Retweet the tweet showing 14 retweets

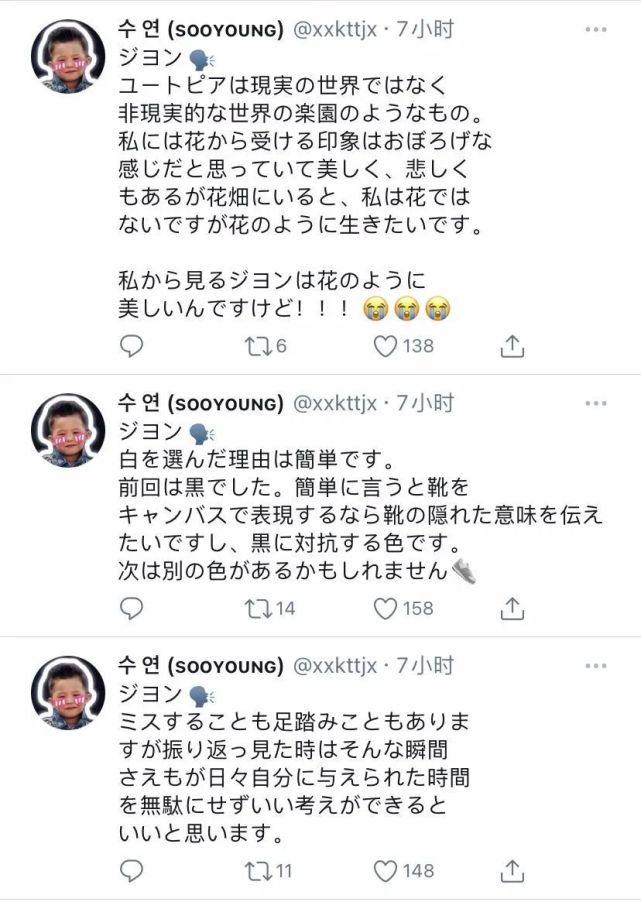(258, 608)
